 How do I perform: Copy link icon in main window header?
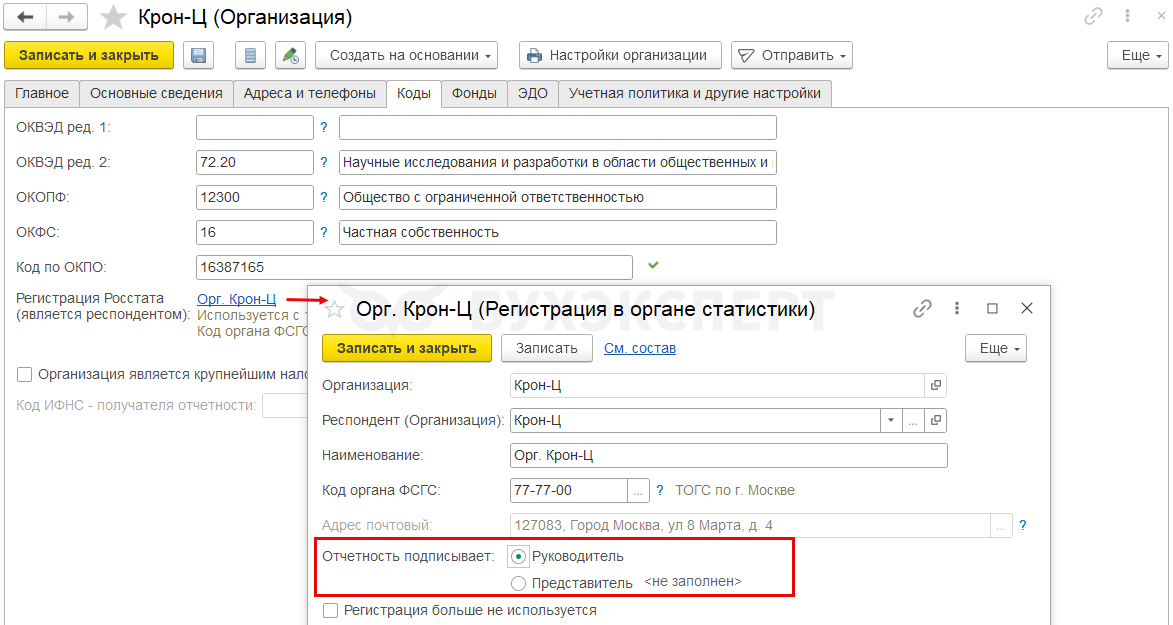pyautogui.click(x=1093, y=16)
